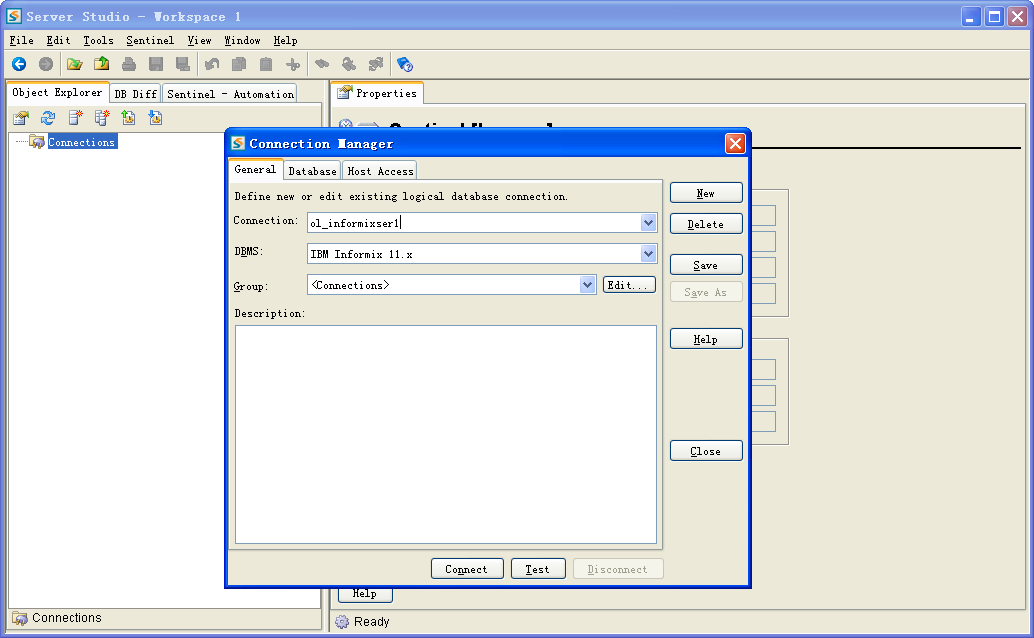
Task: Select the Properties tab
Action: 377,93
